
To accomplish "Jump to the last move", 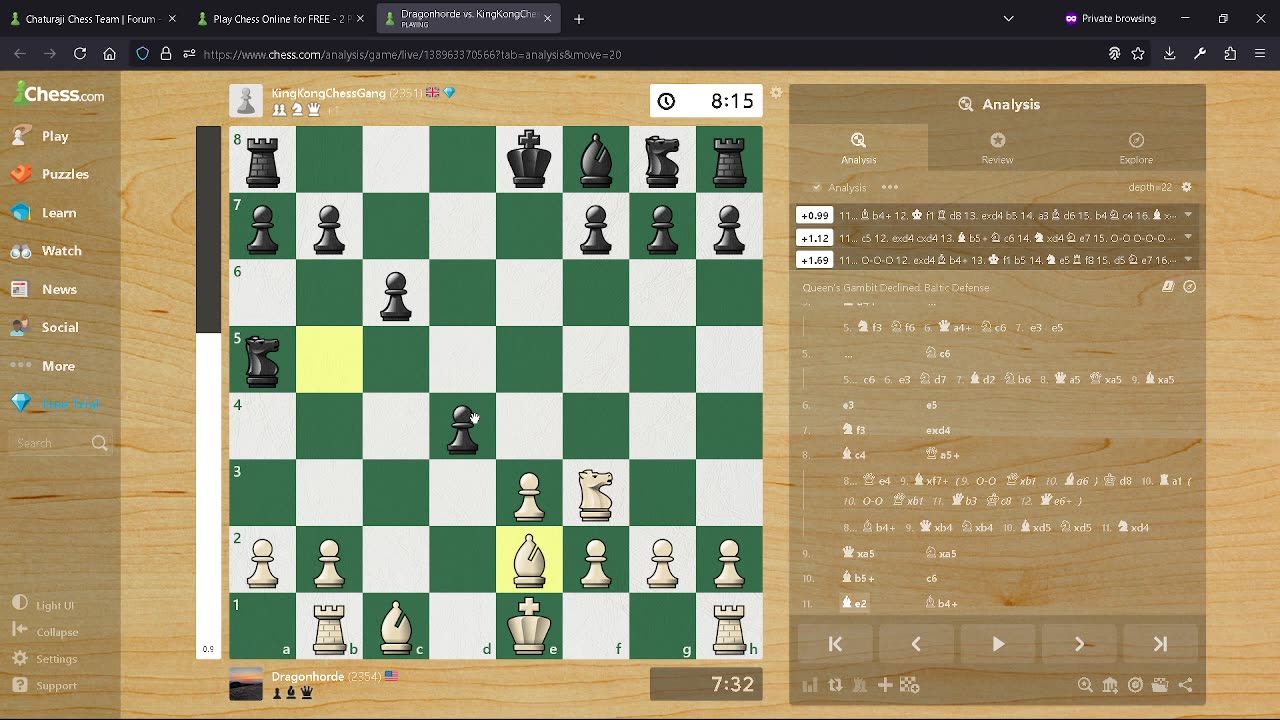I will coord(1160,645).
